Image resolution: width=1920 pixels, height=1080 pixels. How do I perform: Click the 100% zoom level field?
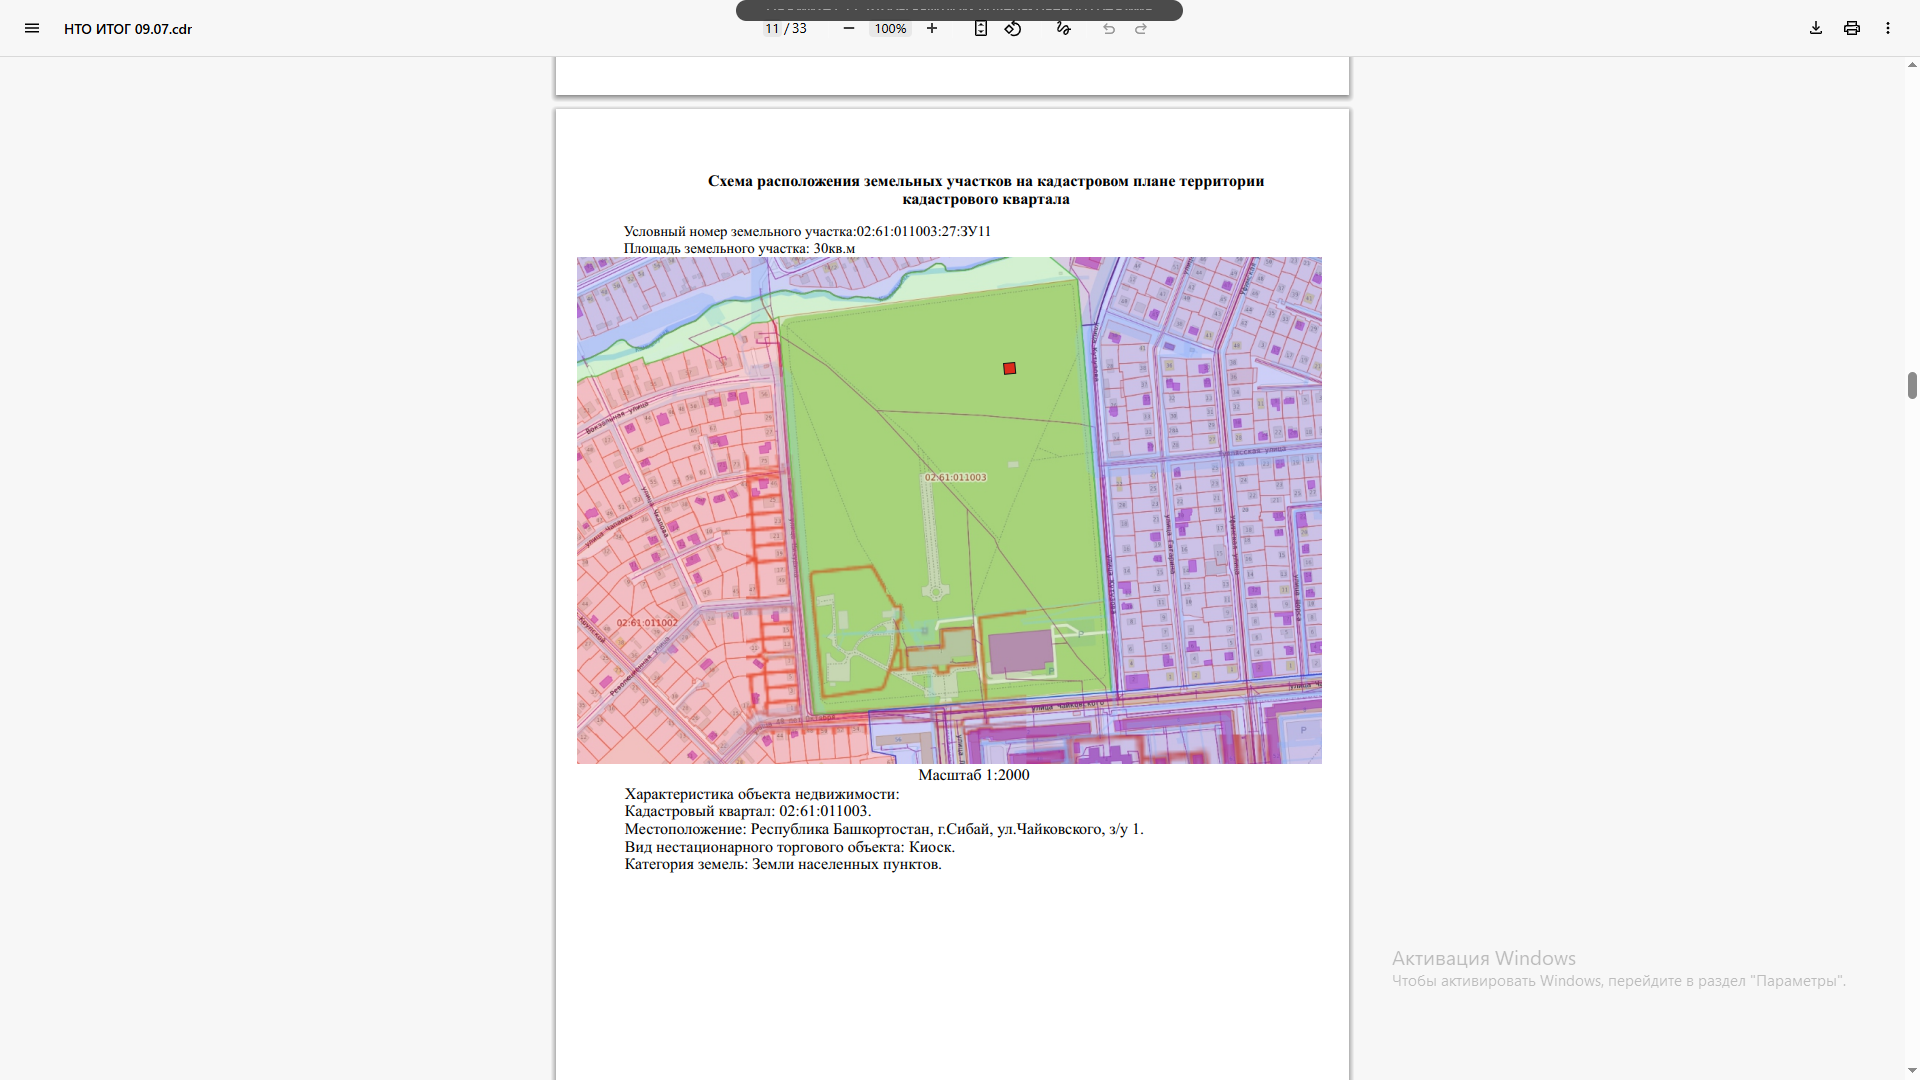(x=890, y=29)
